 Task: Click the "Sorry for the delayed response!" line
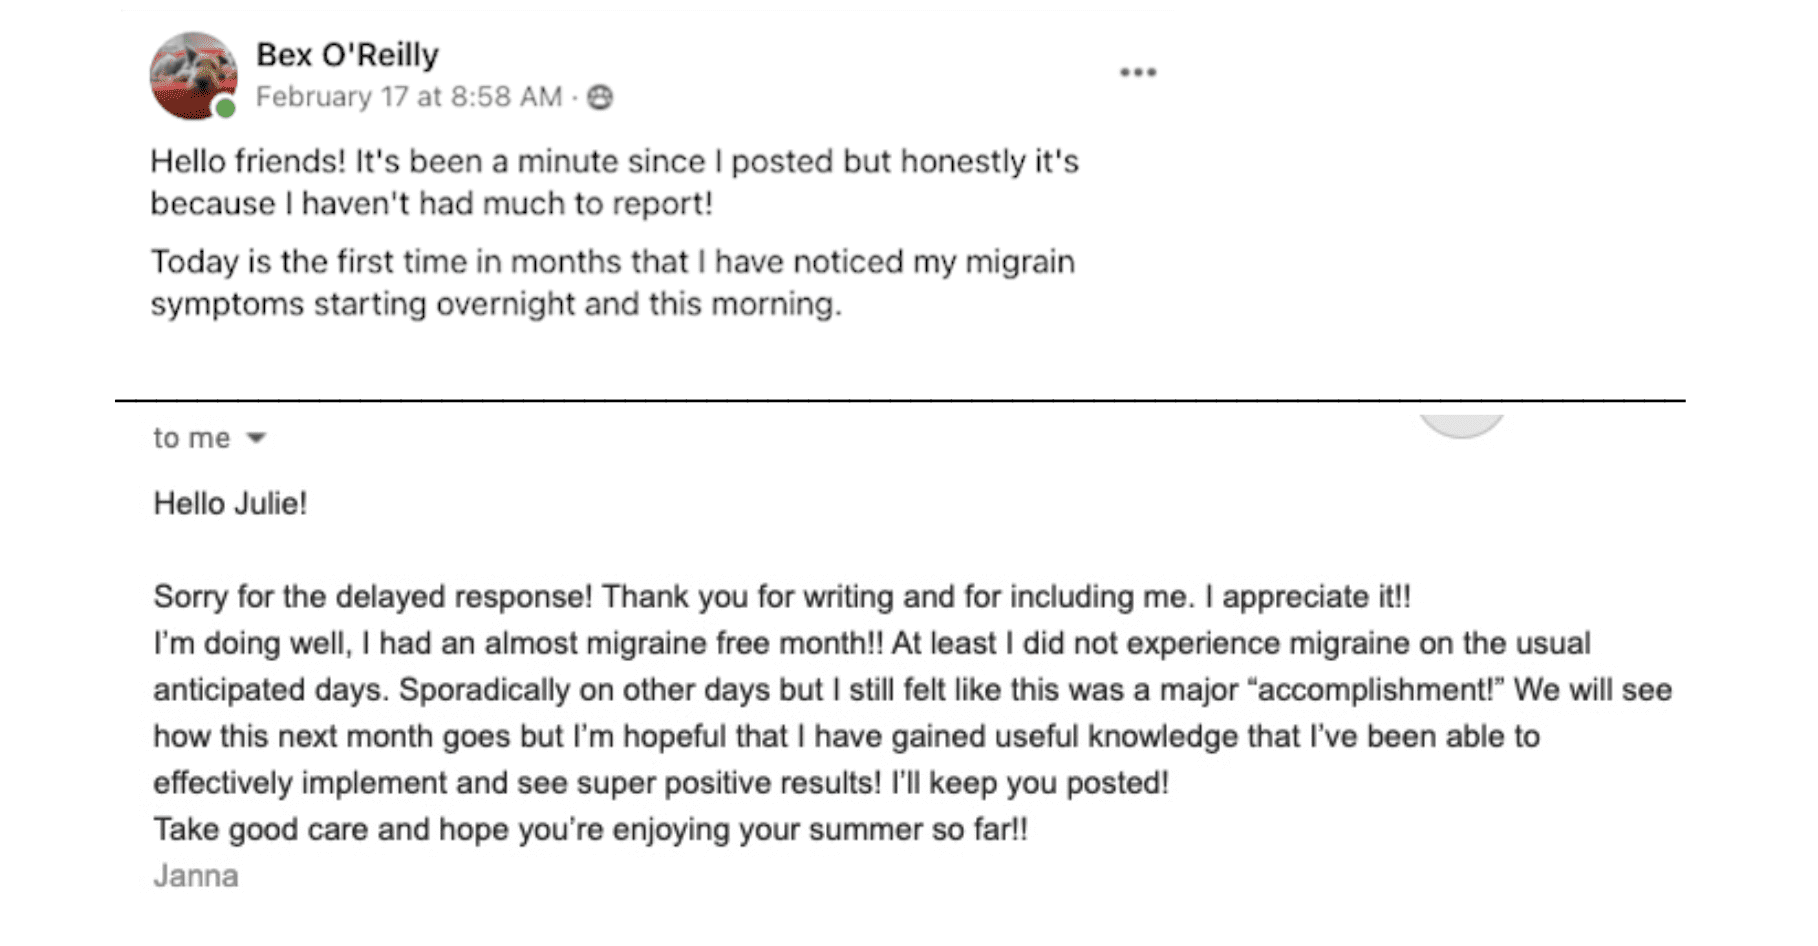pos(782,597)
